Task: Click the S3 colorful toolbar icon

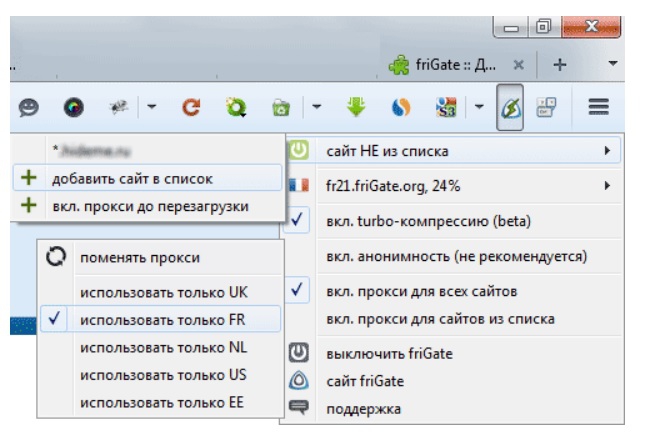Action: point(446,107)
